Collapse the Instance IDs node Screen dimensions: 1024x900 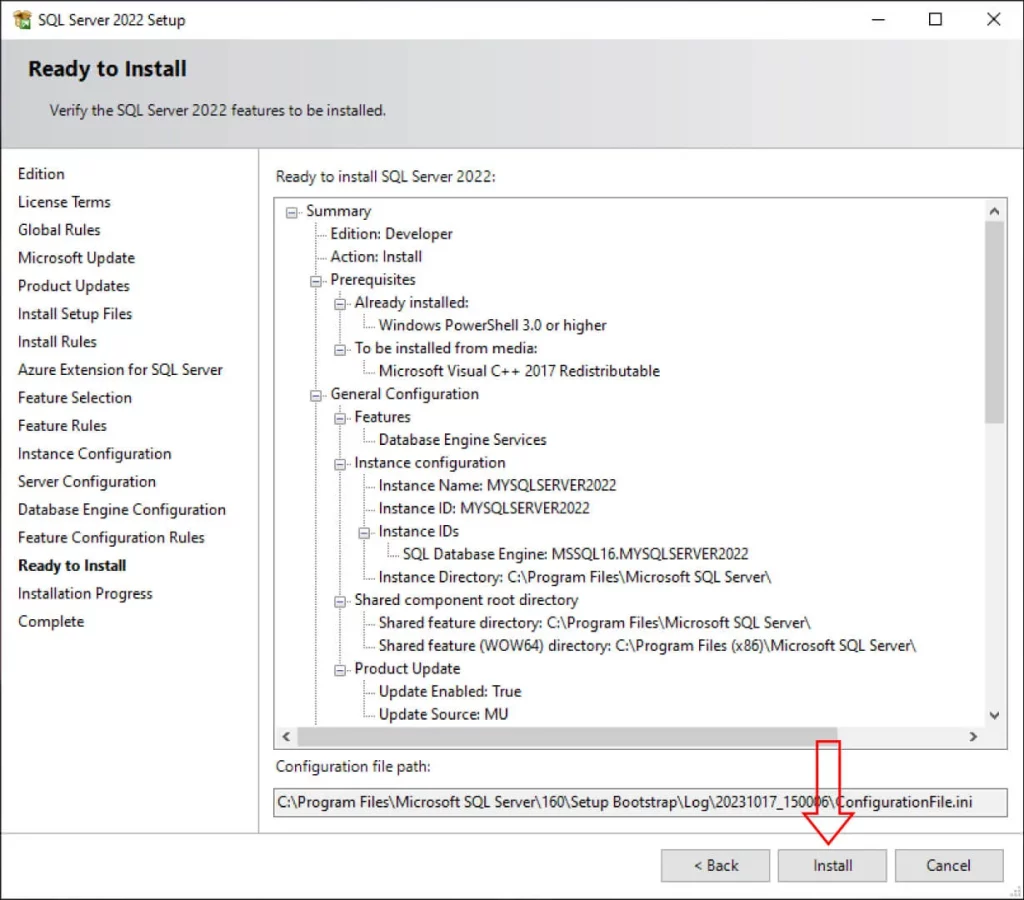363,531
